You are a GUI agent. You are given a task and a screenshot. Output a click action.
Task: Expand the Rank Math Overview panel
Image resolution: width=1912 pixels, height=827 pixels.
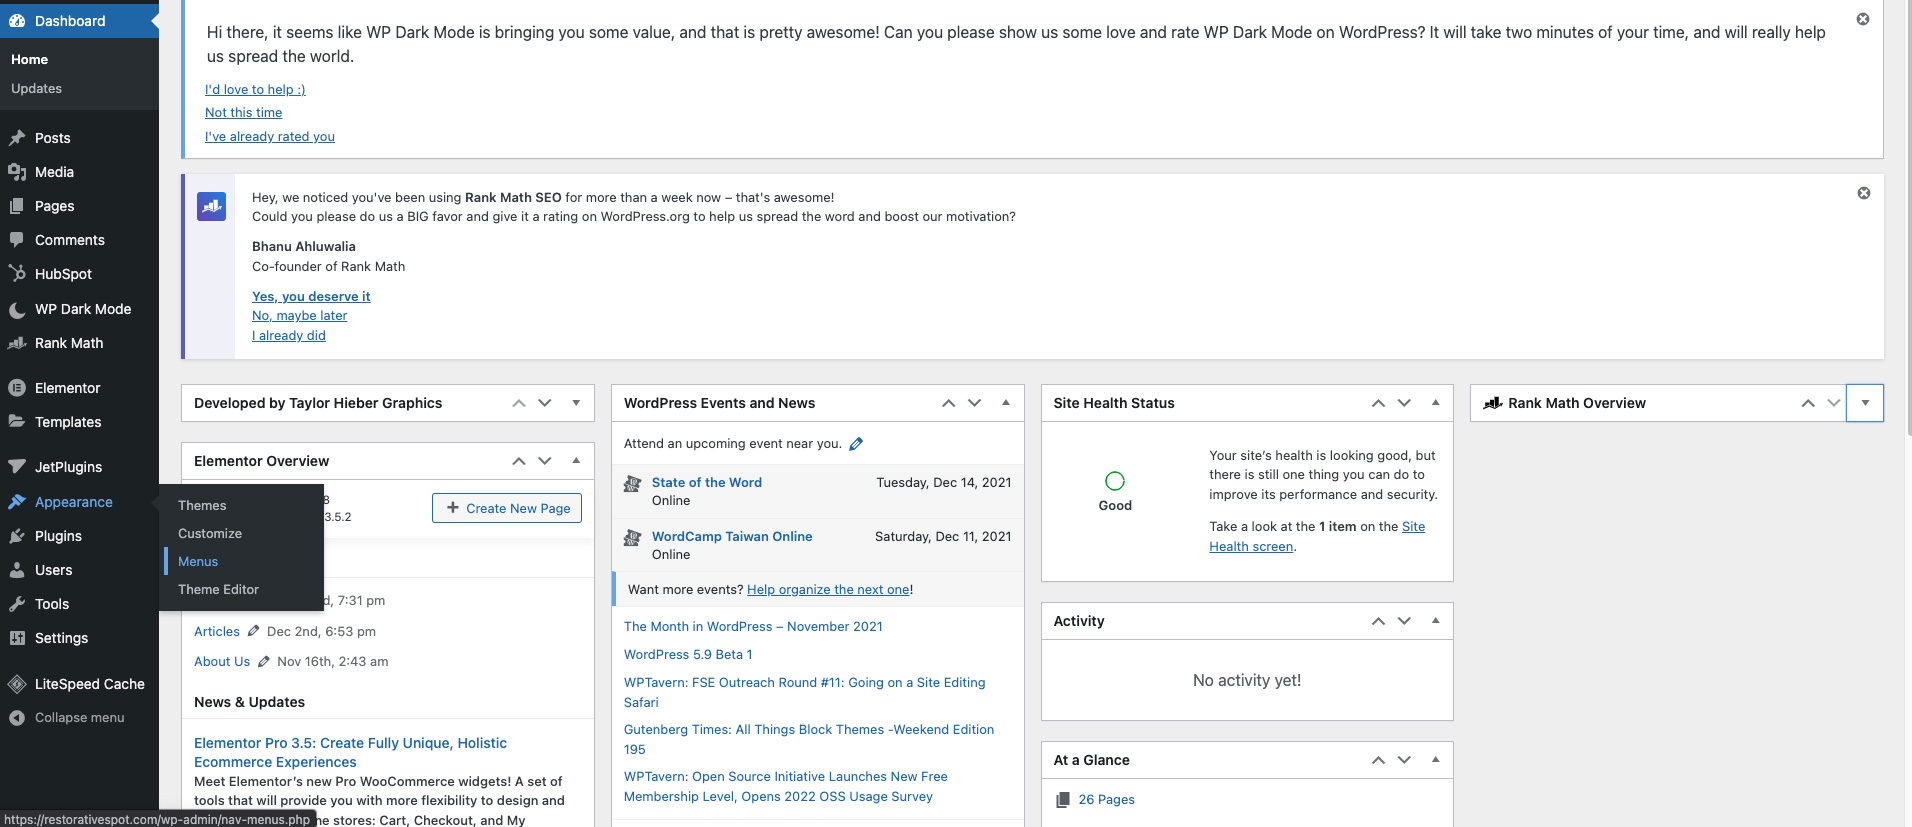1865,403
